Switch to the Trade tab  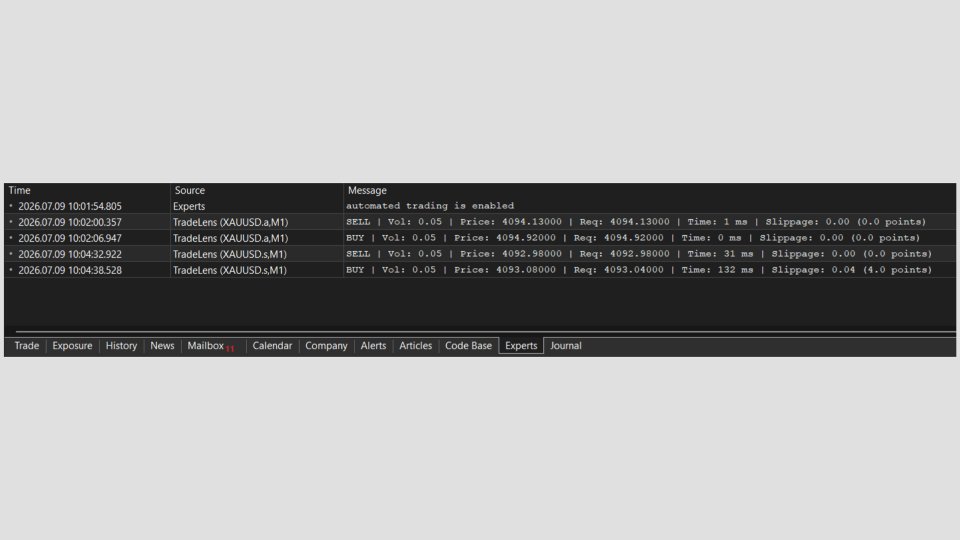[x=26, y=346]
